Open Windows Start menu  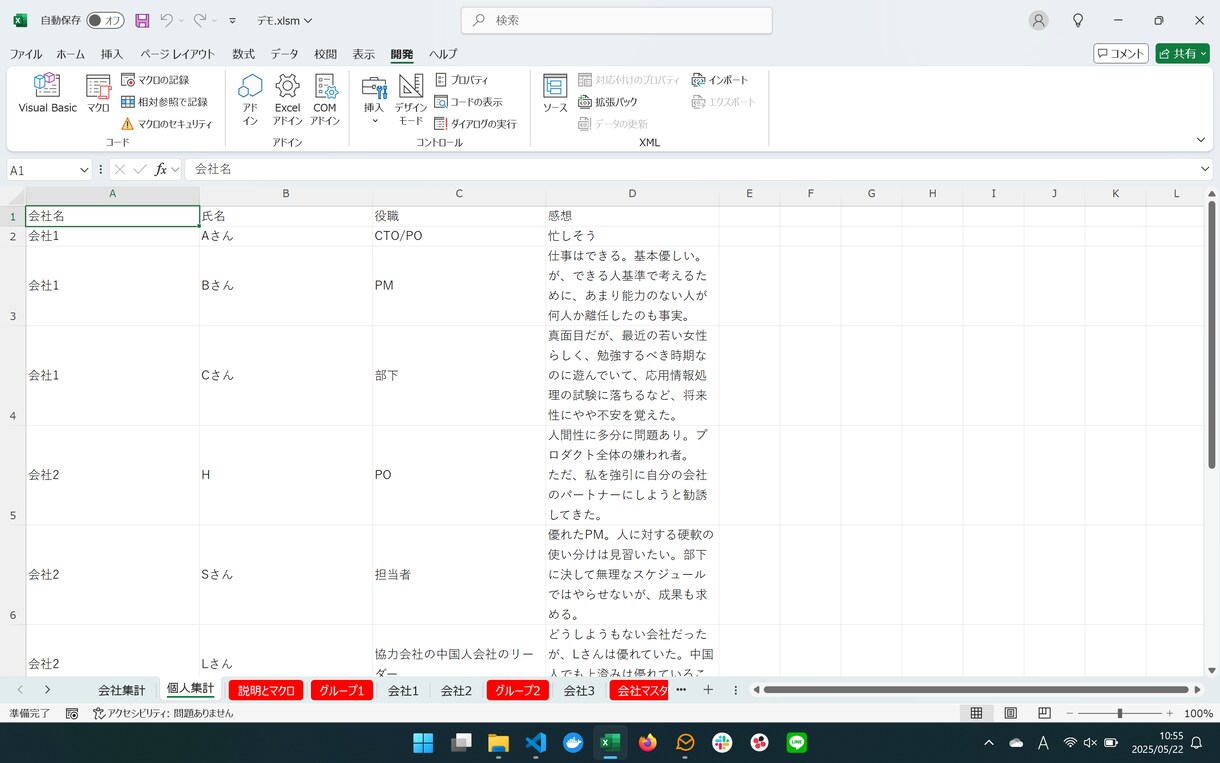423,743
